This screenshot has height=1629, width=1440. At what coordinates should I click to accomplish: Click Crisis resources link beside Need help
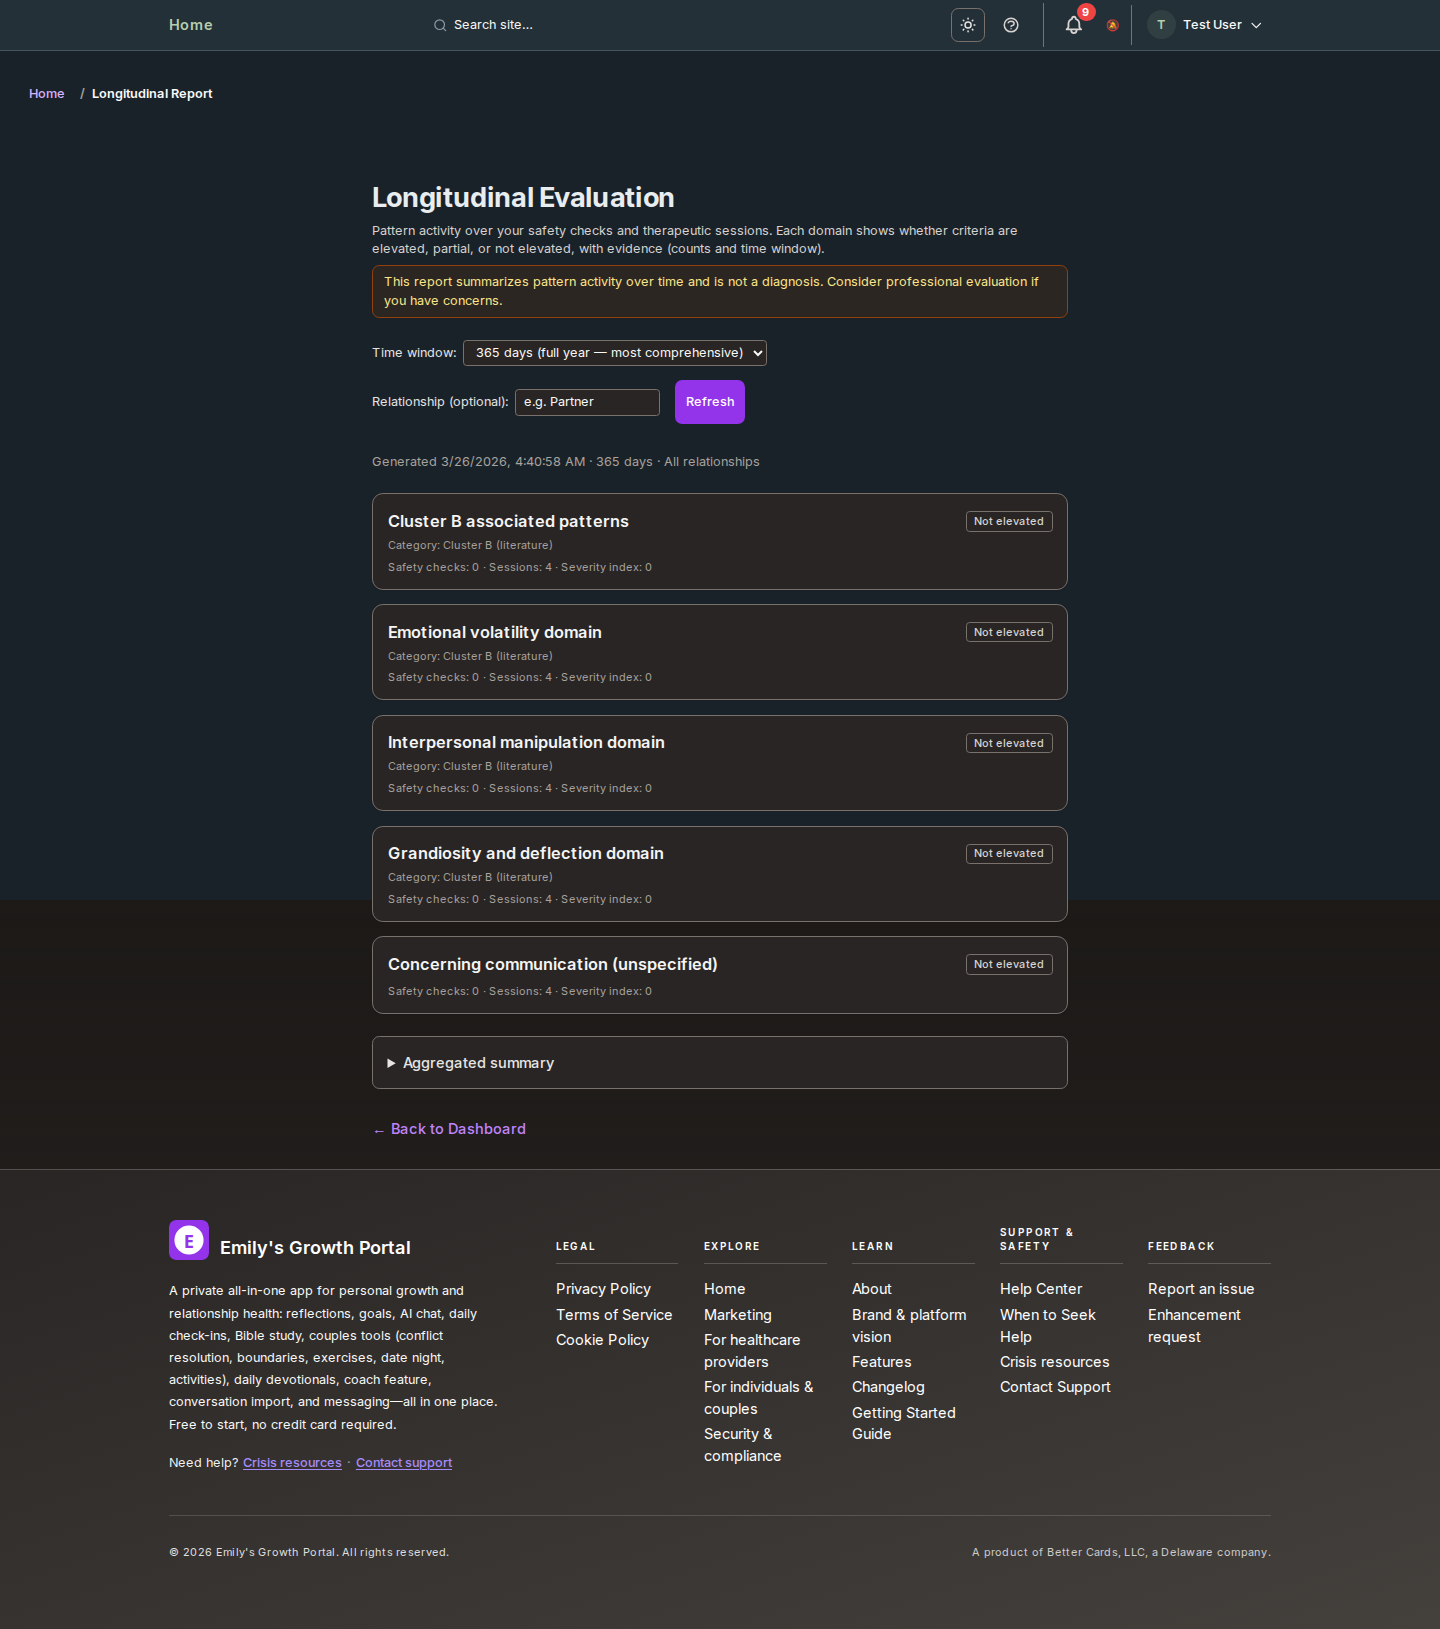[x=292, y=1463]
